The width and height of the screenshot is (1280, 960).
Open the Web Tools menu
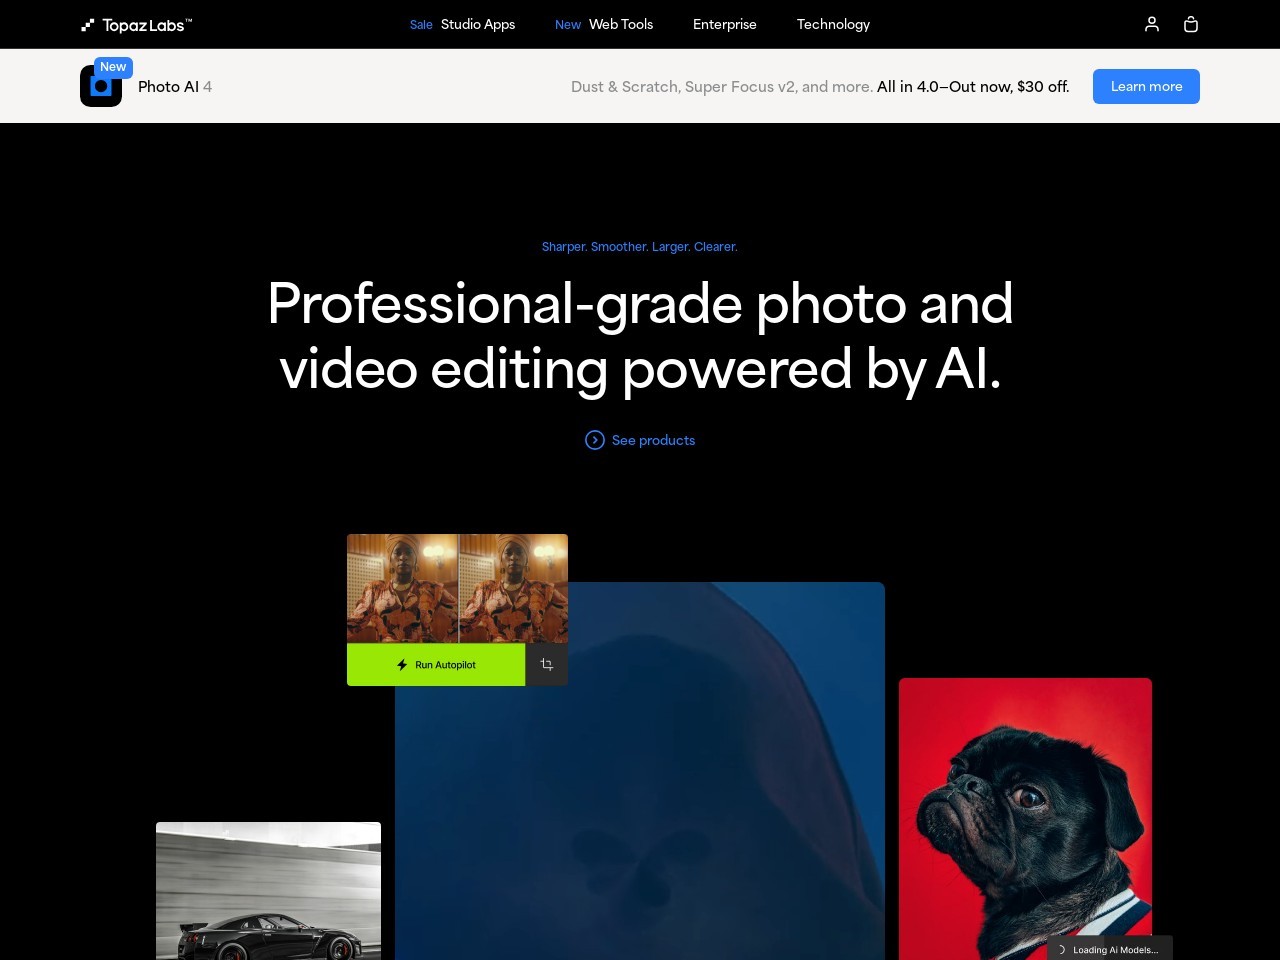click(620, 24)
